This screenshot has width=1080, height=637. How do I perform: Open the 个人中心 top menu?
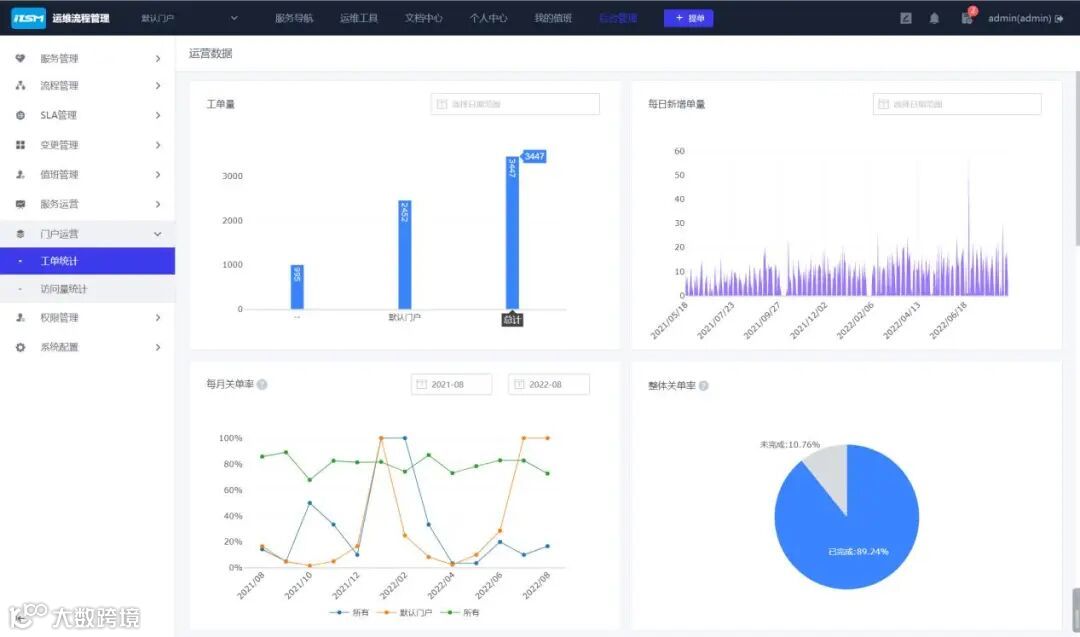pyautogui.click(x=488, y=18)
